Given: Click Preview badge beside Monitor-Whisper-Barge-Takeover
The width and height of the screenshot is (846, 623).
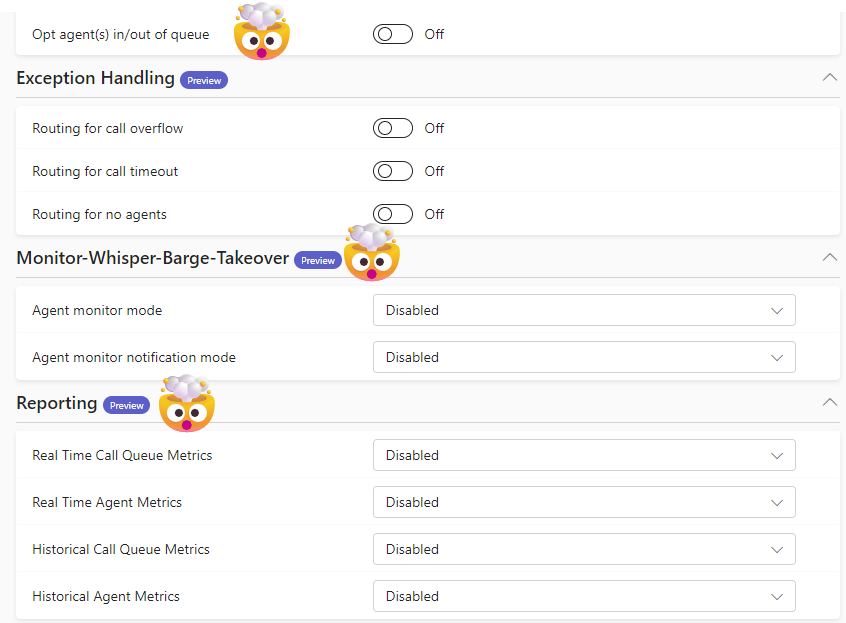Looking at the screenshot, I should pos(318,261).
